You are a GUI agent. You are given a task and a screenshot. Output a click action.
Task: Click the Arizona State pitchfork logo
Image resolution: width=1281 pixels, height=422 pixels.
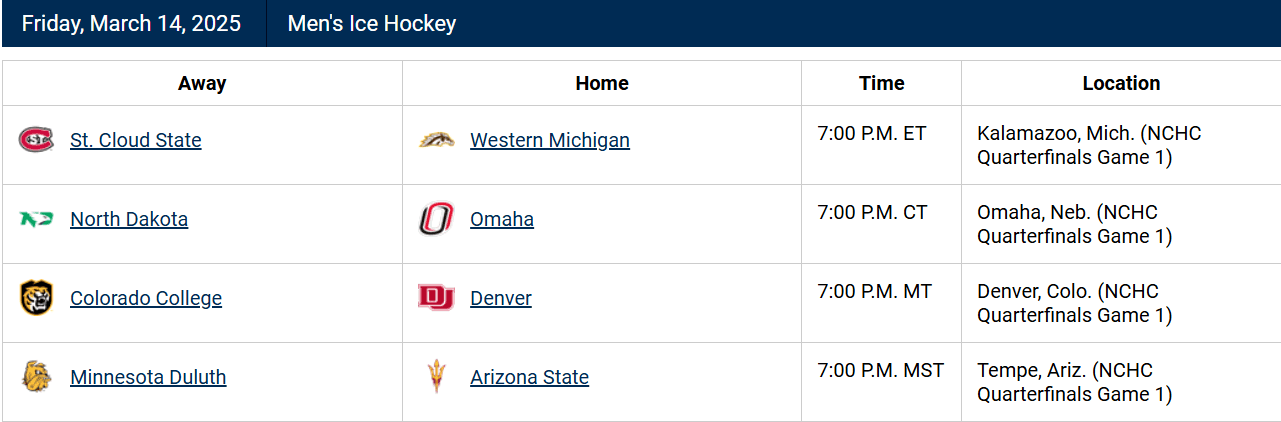tap(436, 377)
